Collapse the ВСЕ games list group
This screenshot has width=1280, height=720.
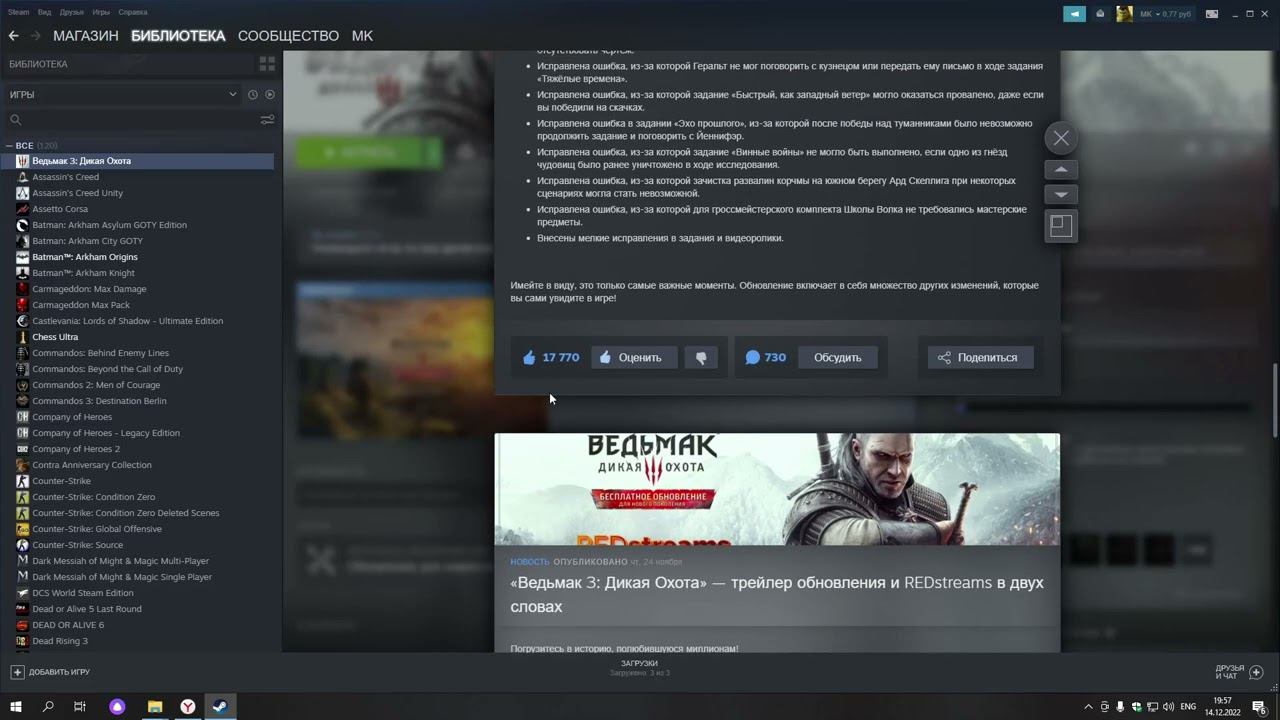tap(10, 146)
